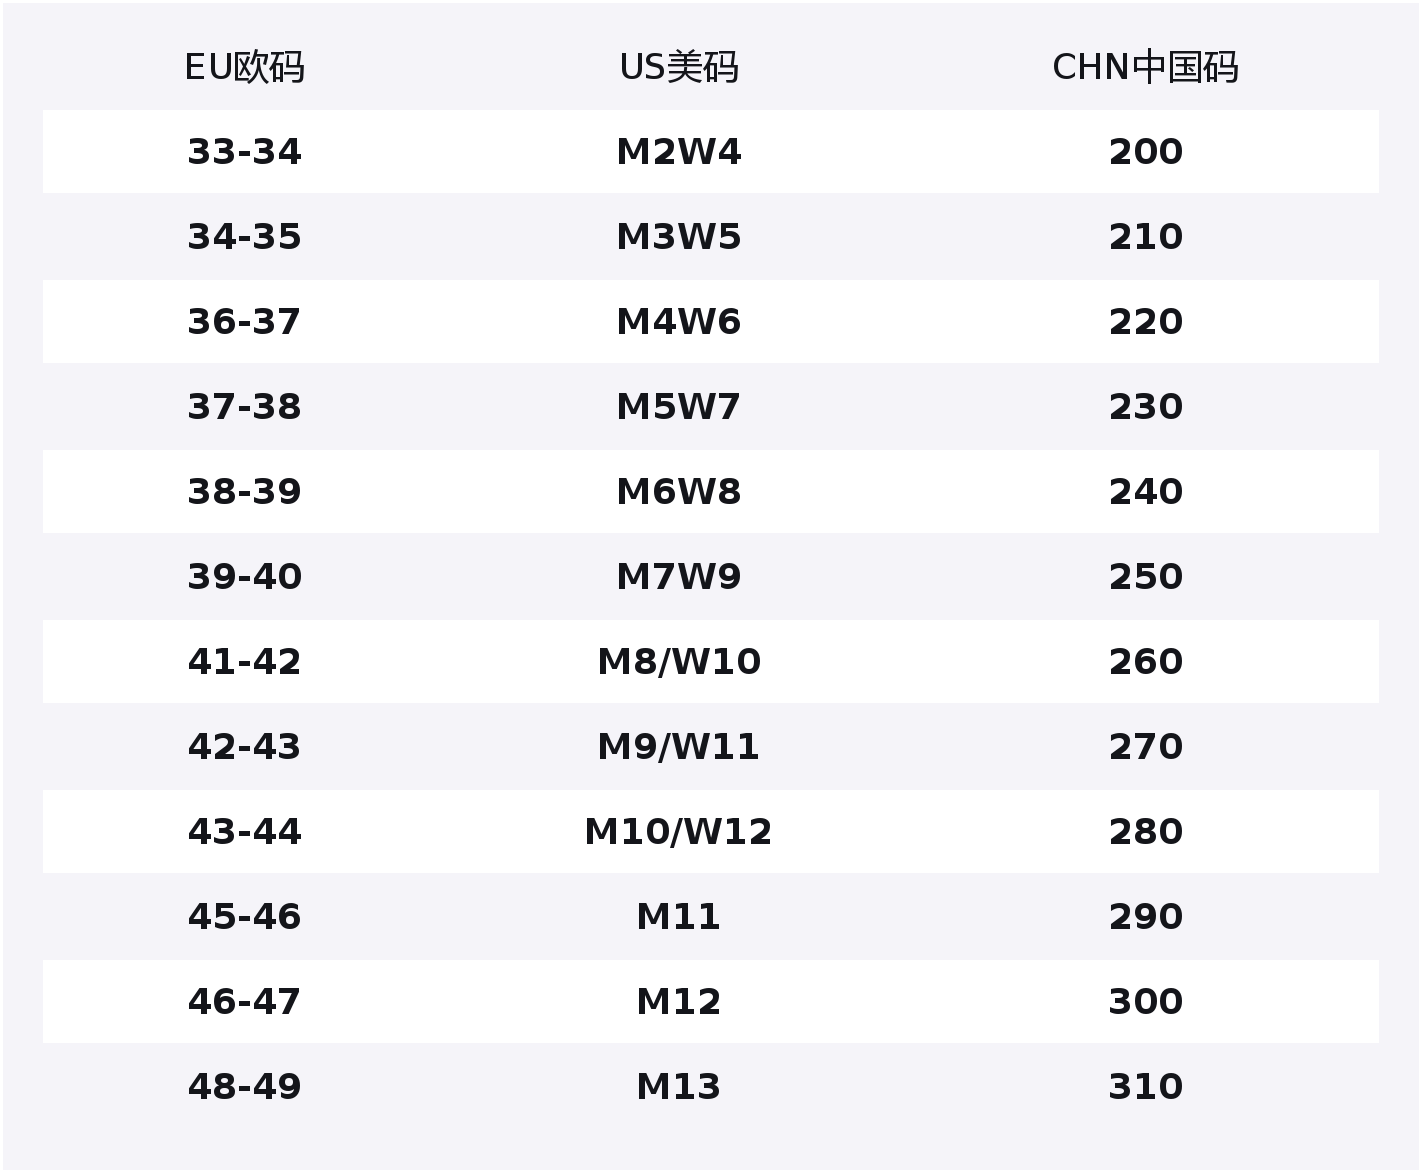
Task: Select the M10/W12 US size cell
Action: point(679,832)
